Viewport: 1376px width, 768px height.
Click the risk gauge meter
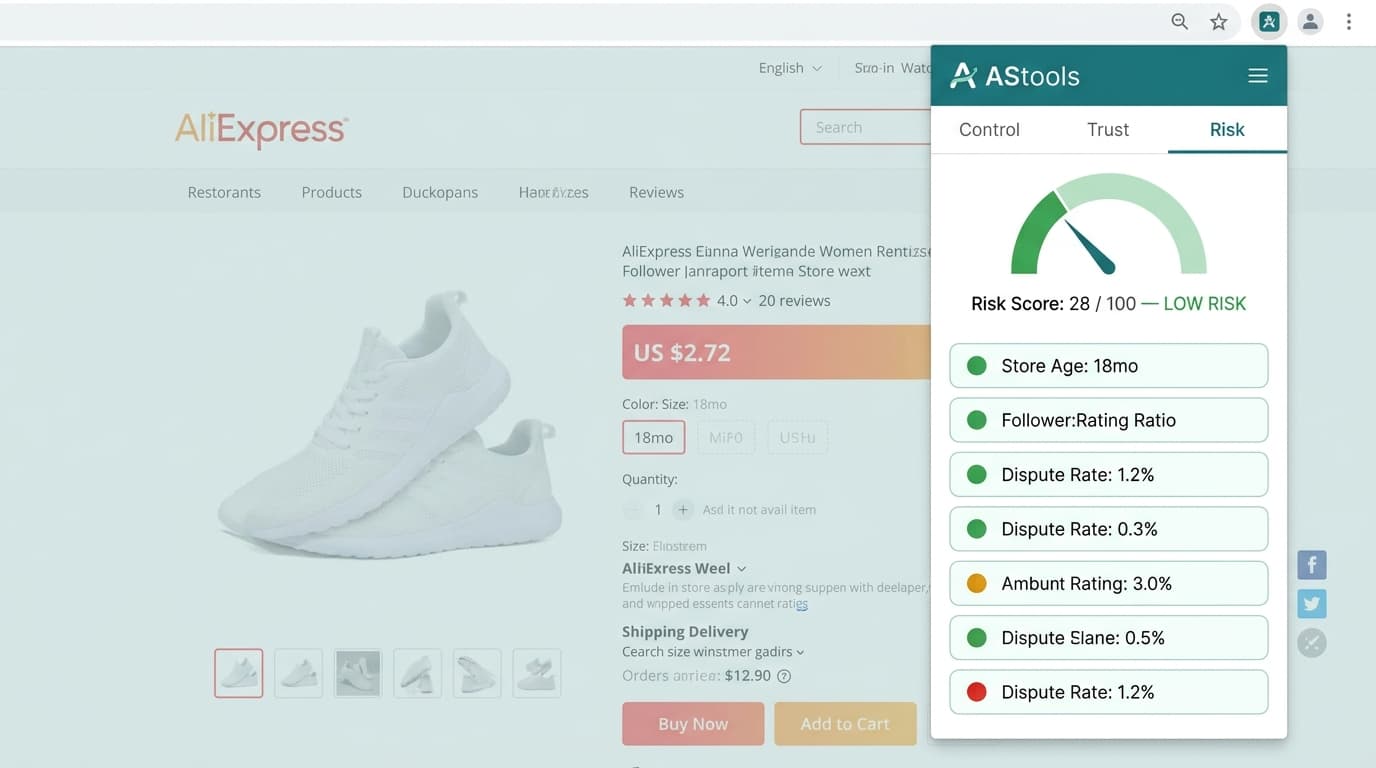1109,224
